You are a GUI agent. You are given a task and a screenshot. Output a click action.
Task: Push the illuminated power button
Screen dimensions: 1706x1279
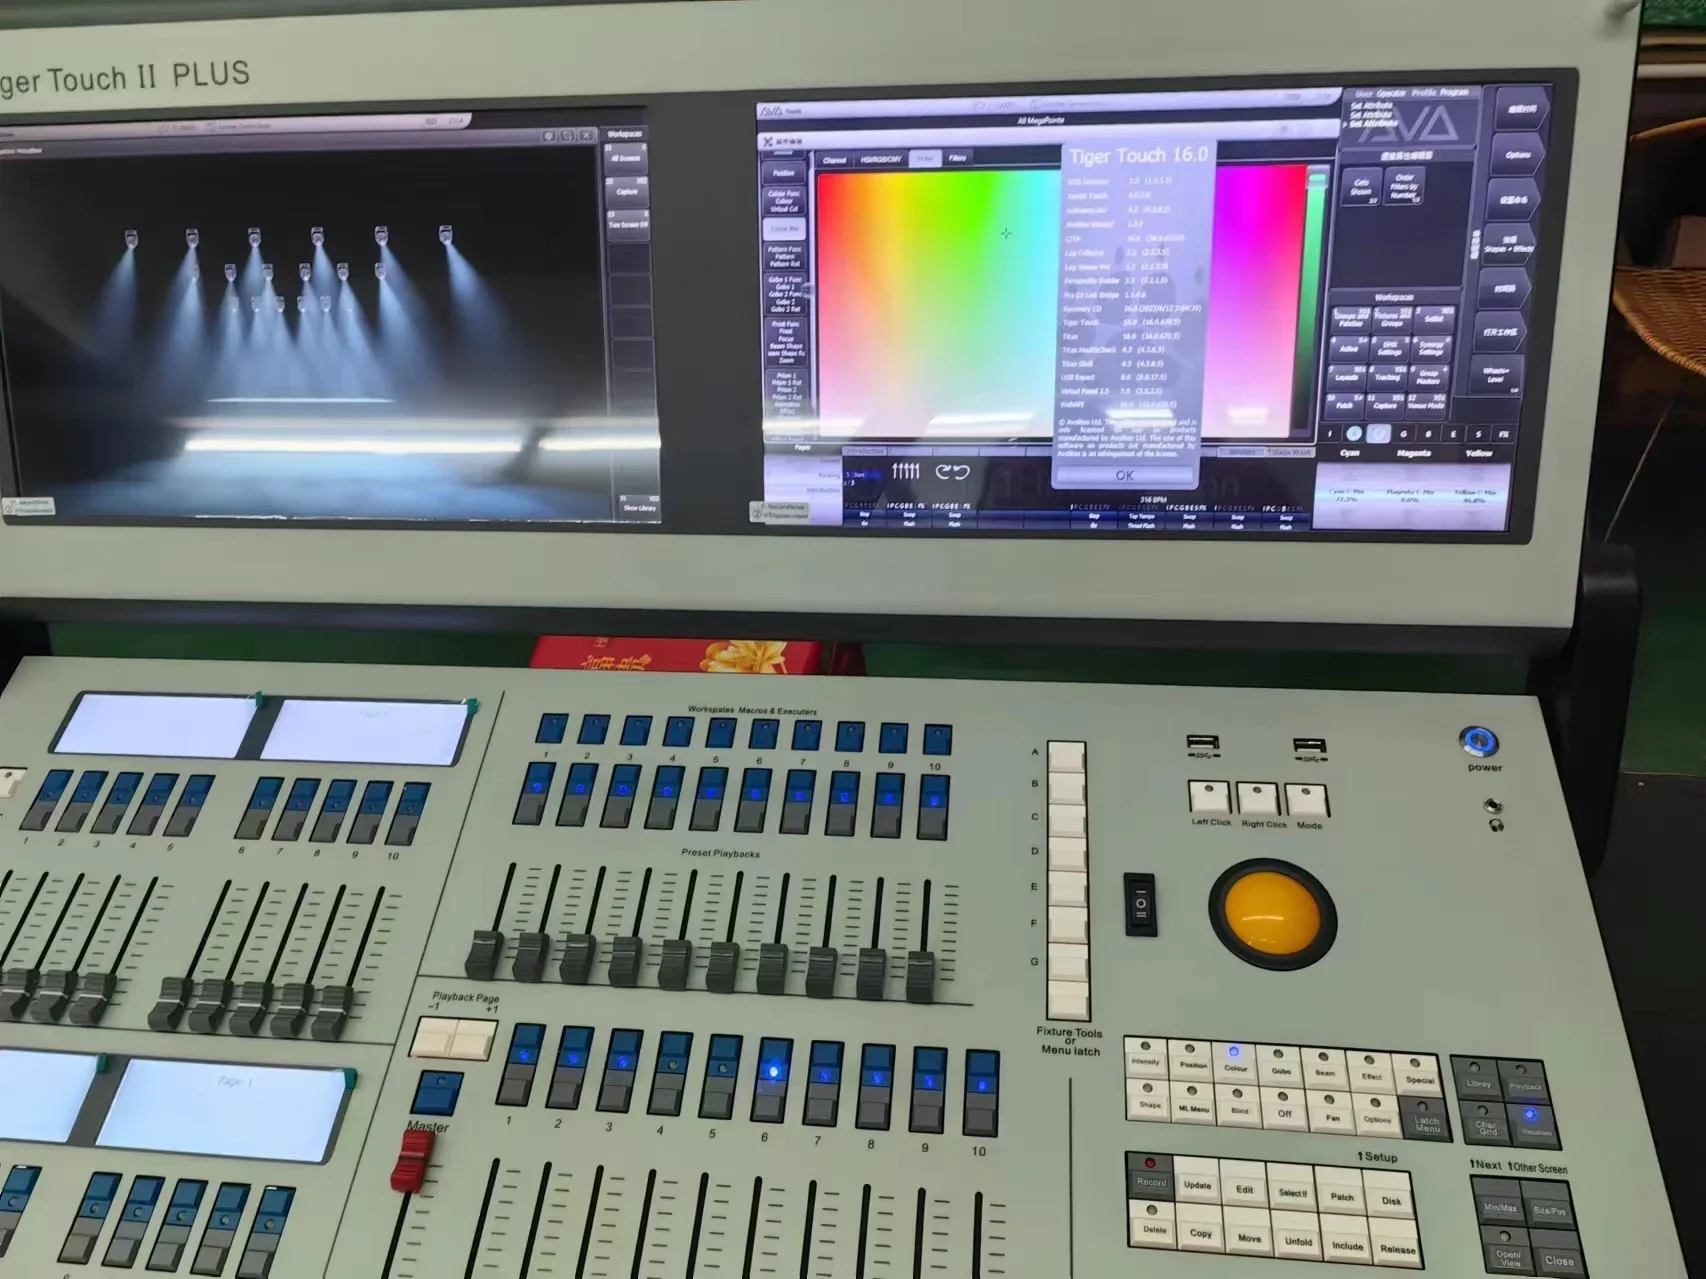pos(1479,742)
